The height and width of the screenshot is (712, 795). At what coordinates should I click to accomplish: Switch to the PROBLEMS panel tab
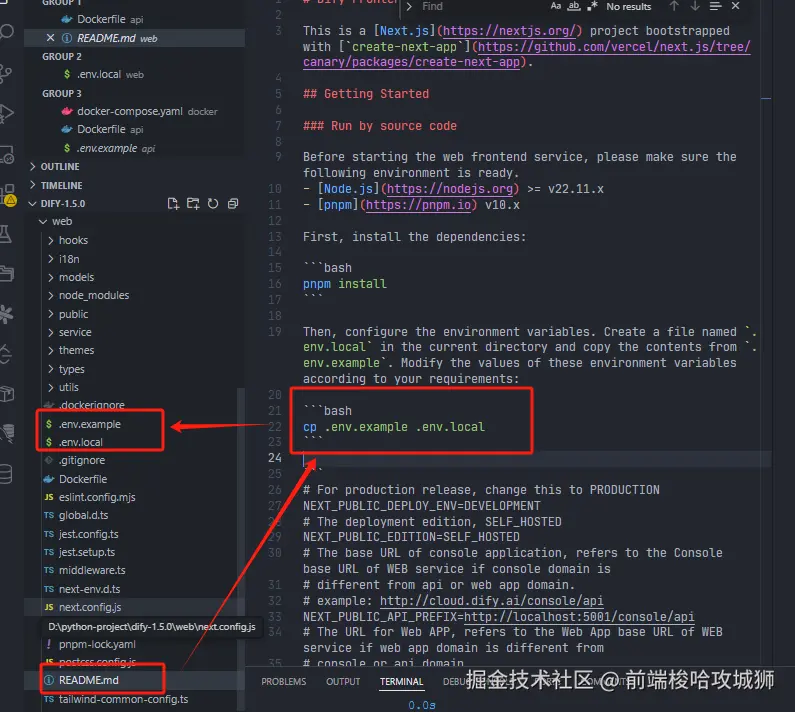tap(283, 682)
